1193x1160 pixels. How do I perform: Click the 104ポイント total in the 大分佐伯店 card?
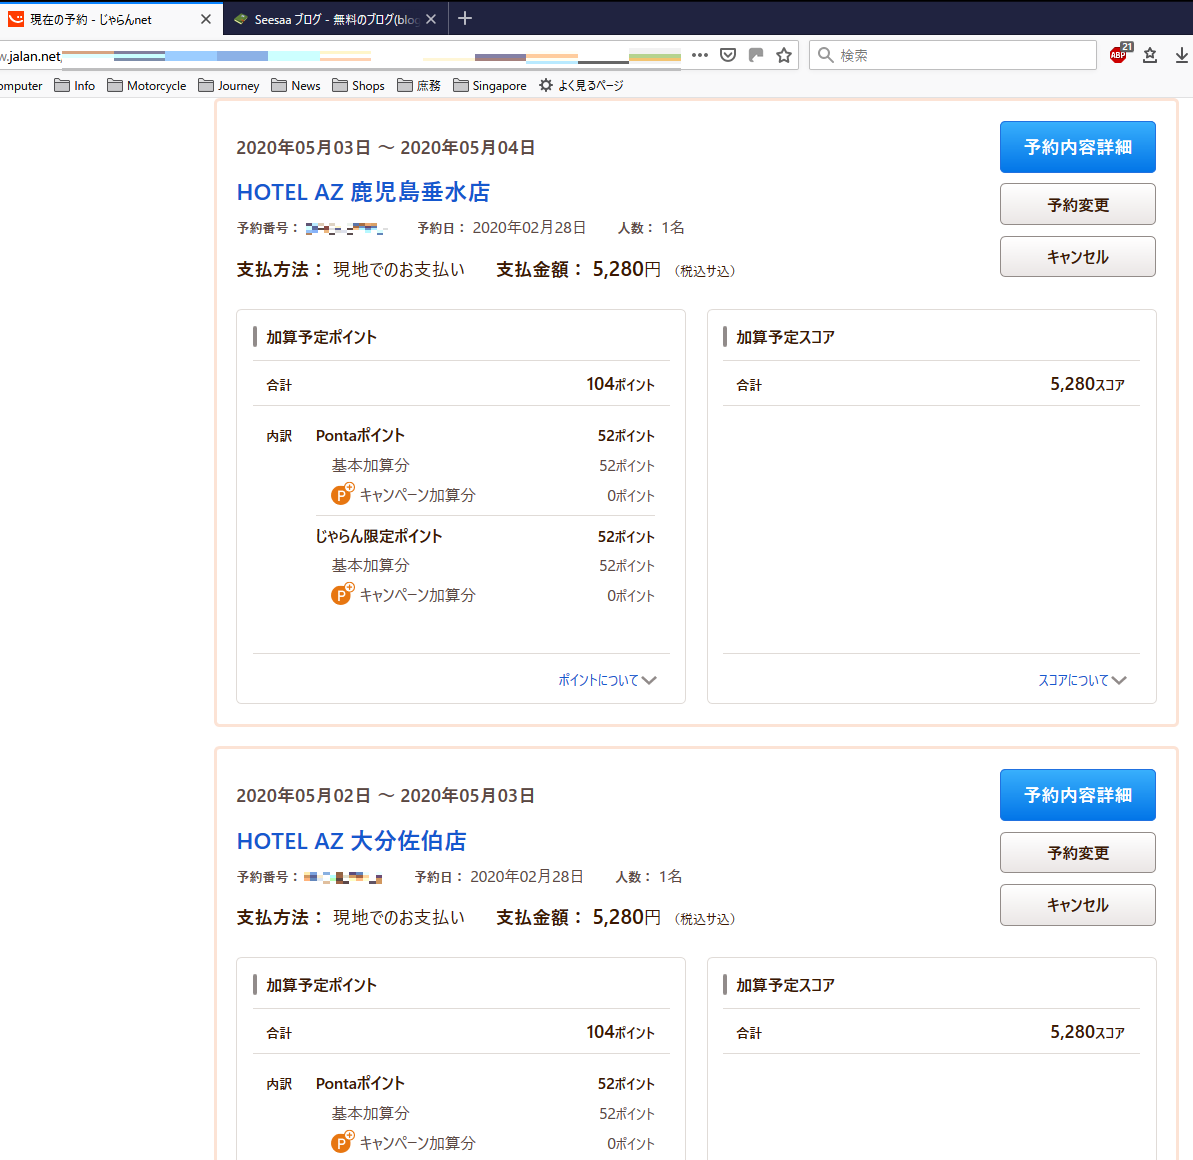click(x=620, y=1032)
